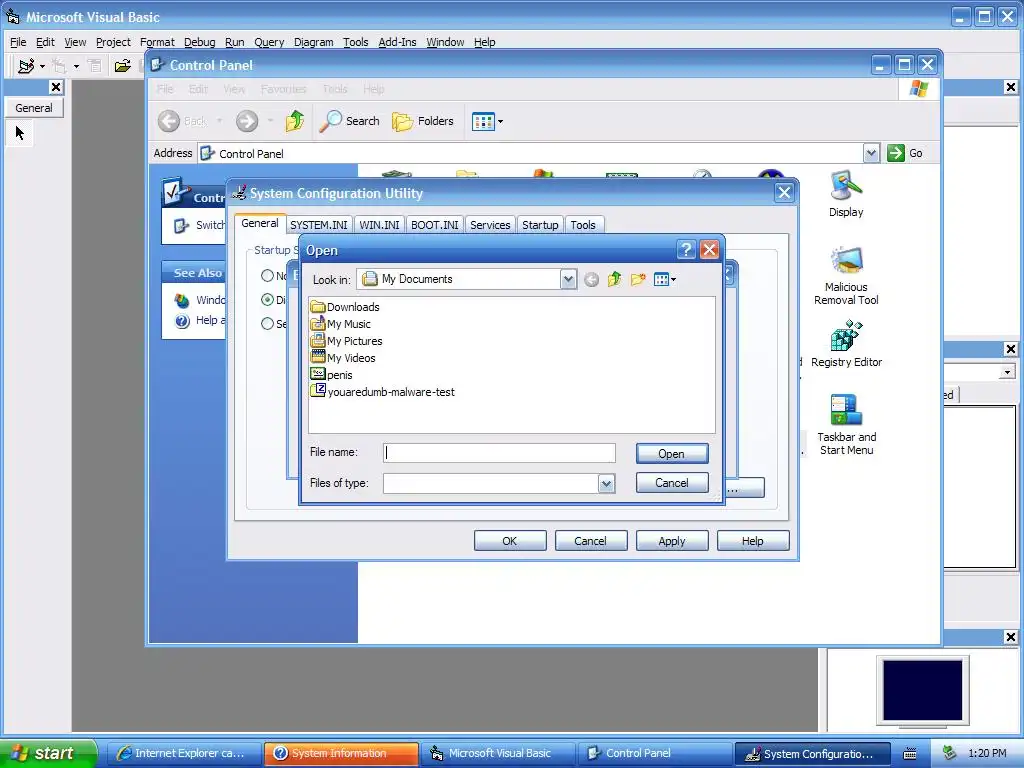Click the Windows Update icon under See Also

pyautogui.click(x=182, y=300)
